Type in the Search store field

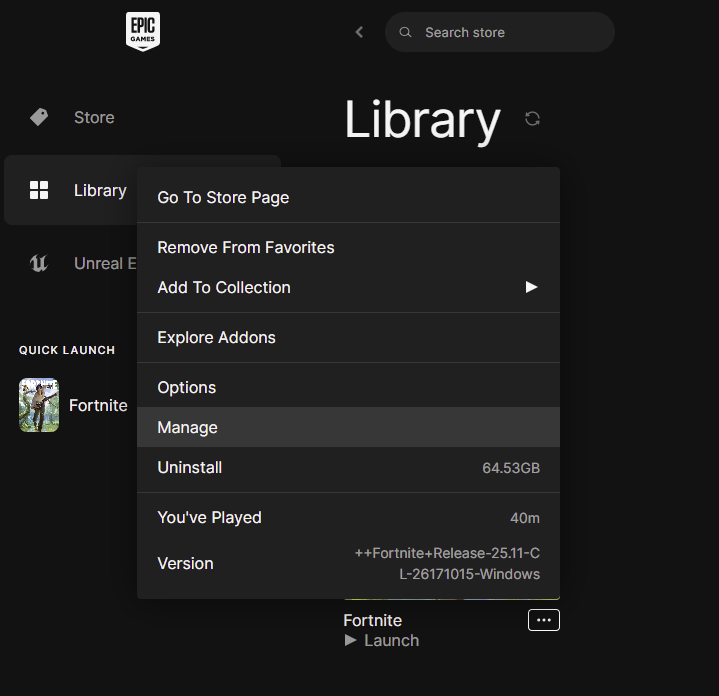click(510, 32)
